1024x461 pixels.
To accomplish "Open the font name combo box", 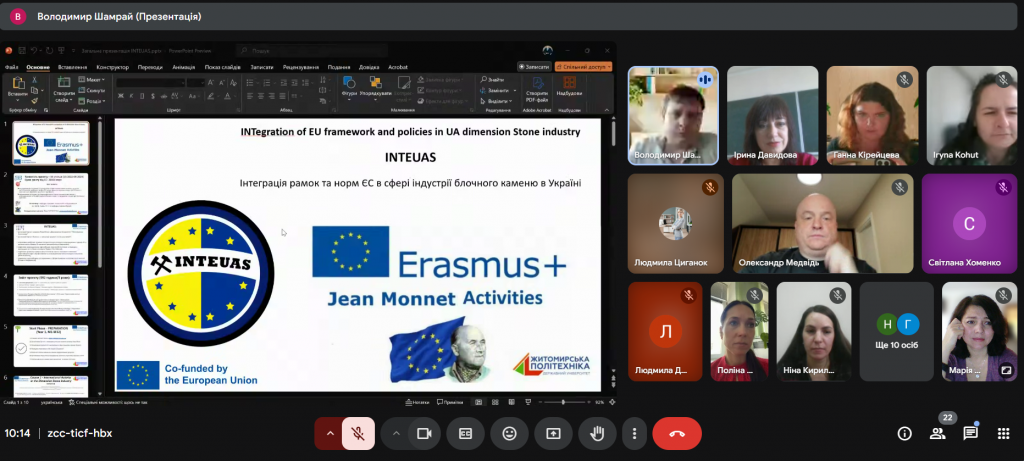I will click(150, 83).
